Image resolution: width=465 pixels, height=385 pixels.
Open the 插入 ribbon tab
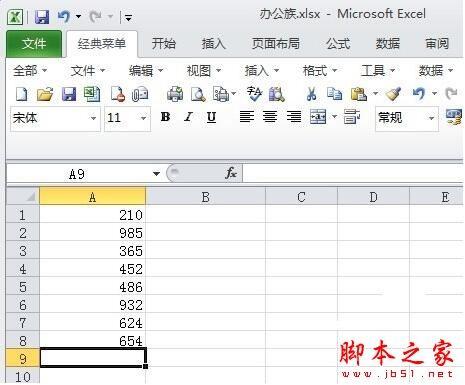[214, 44]
